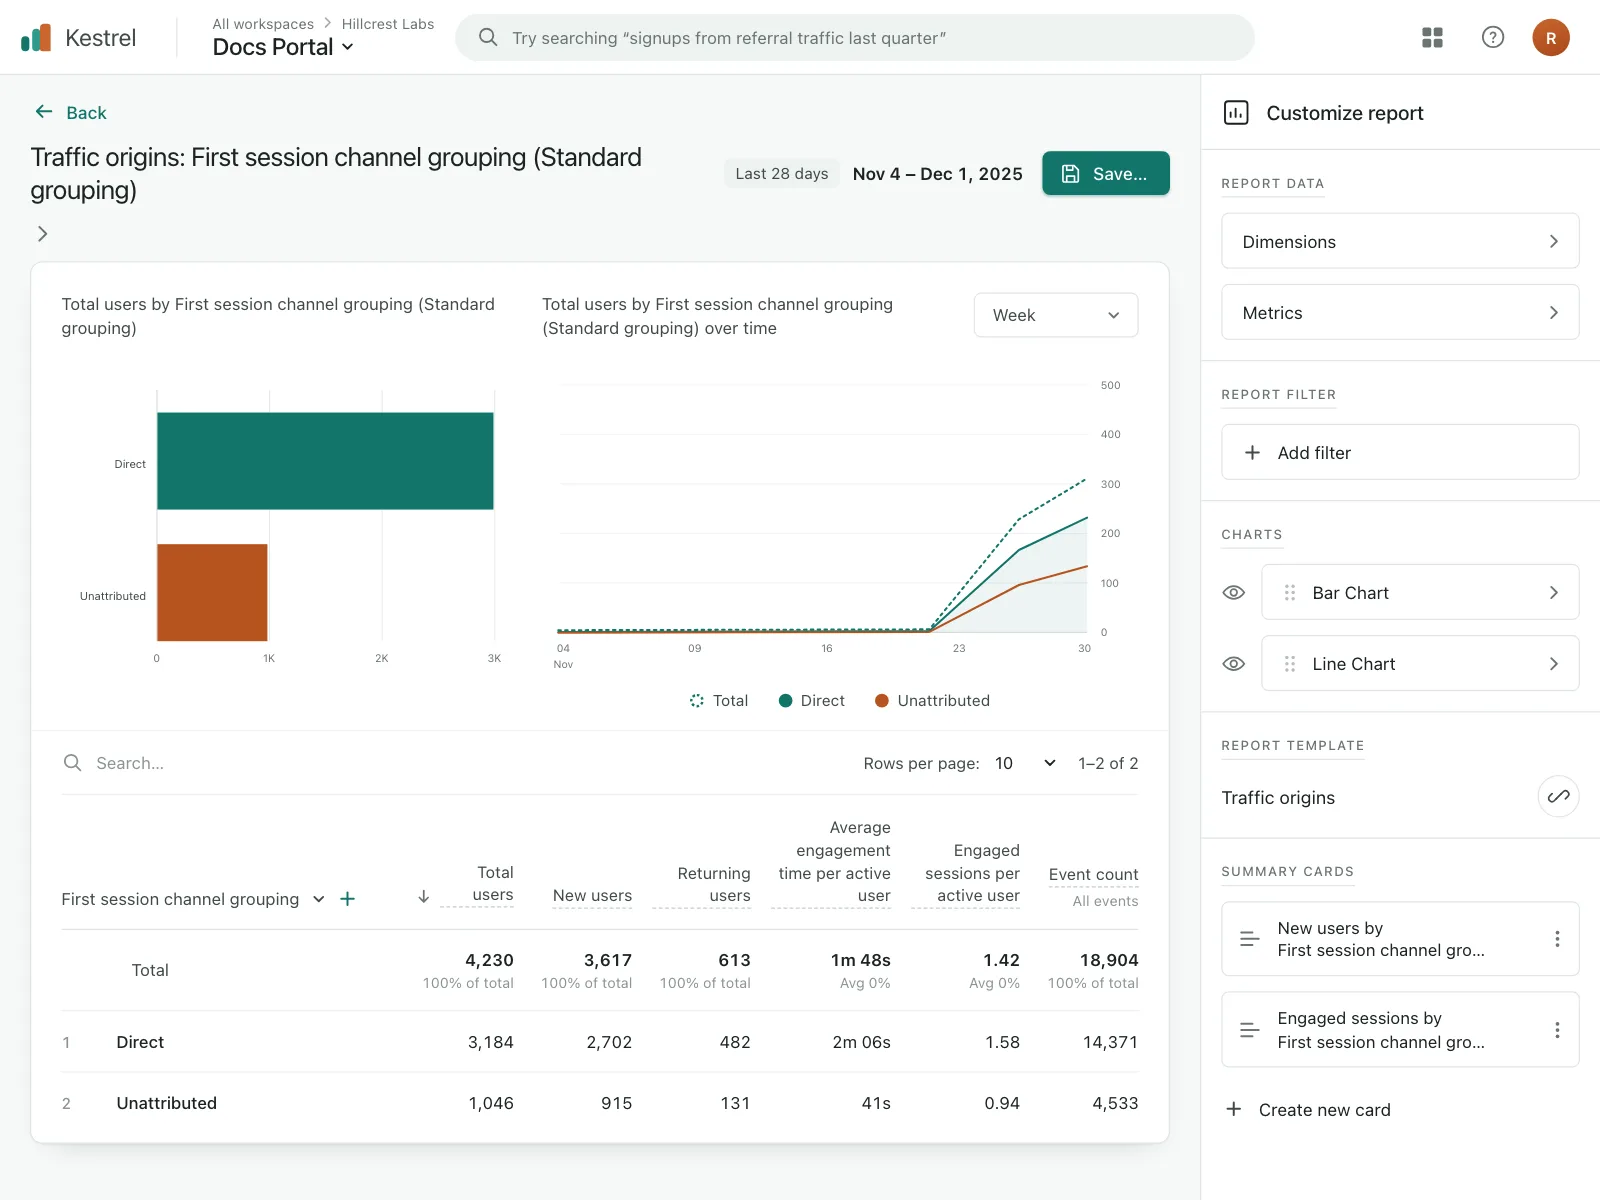Click the plus icon in Add filter
1600x1200 pixels.
click(1252, 453)
